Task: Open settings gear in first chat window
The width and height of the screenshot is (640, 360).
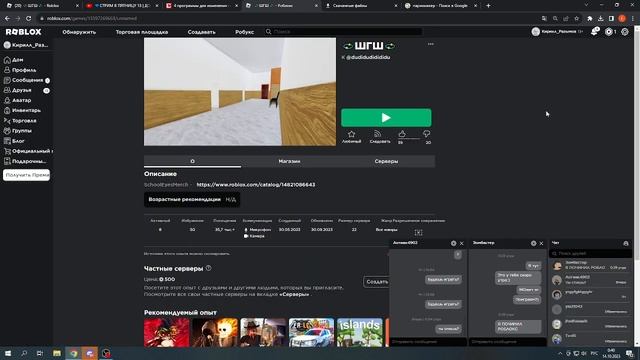Action: [x=453, y=243]
